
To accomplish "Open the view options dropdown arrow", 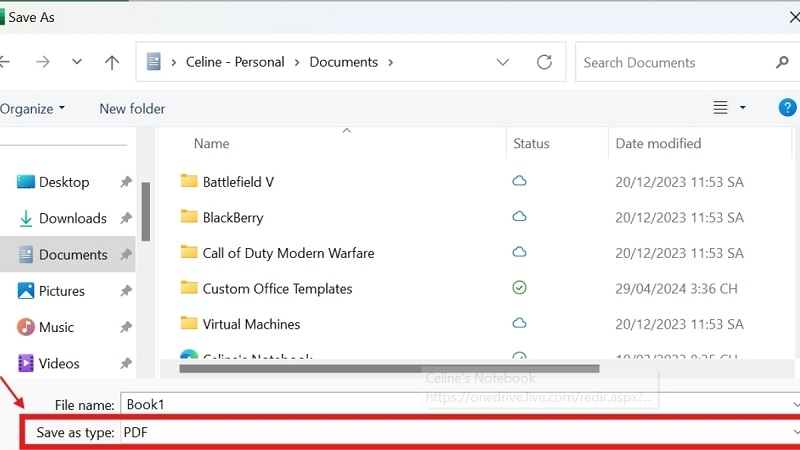I will [x=743, y=108].
